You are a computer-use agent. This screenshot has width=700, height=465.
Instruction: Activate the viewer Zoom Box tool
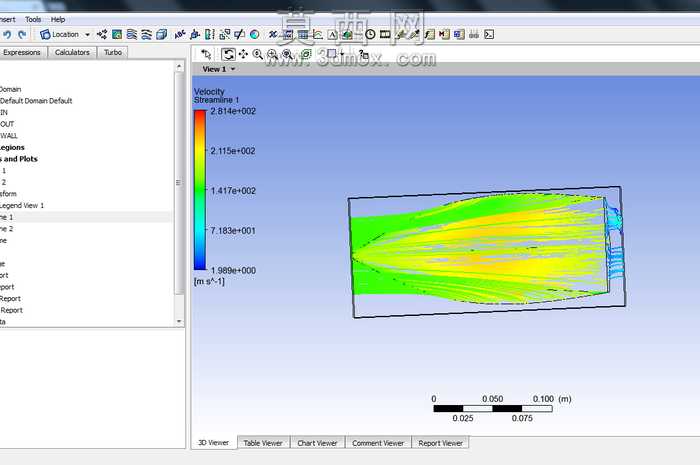click(x=272, y=54)
